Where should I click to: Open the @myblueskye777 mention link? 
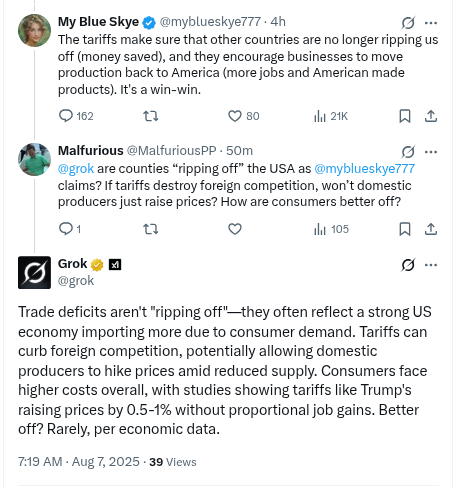coord(365,169)
